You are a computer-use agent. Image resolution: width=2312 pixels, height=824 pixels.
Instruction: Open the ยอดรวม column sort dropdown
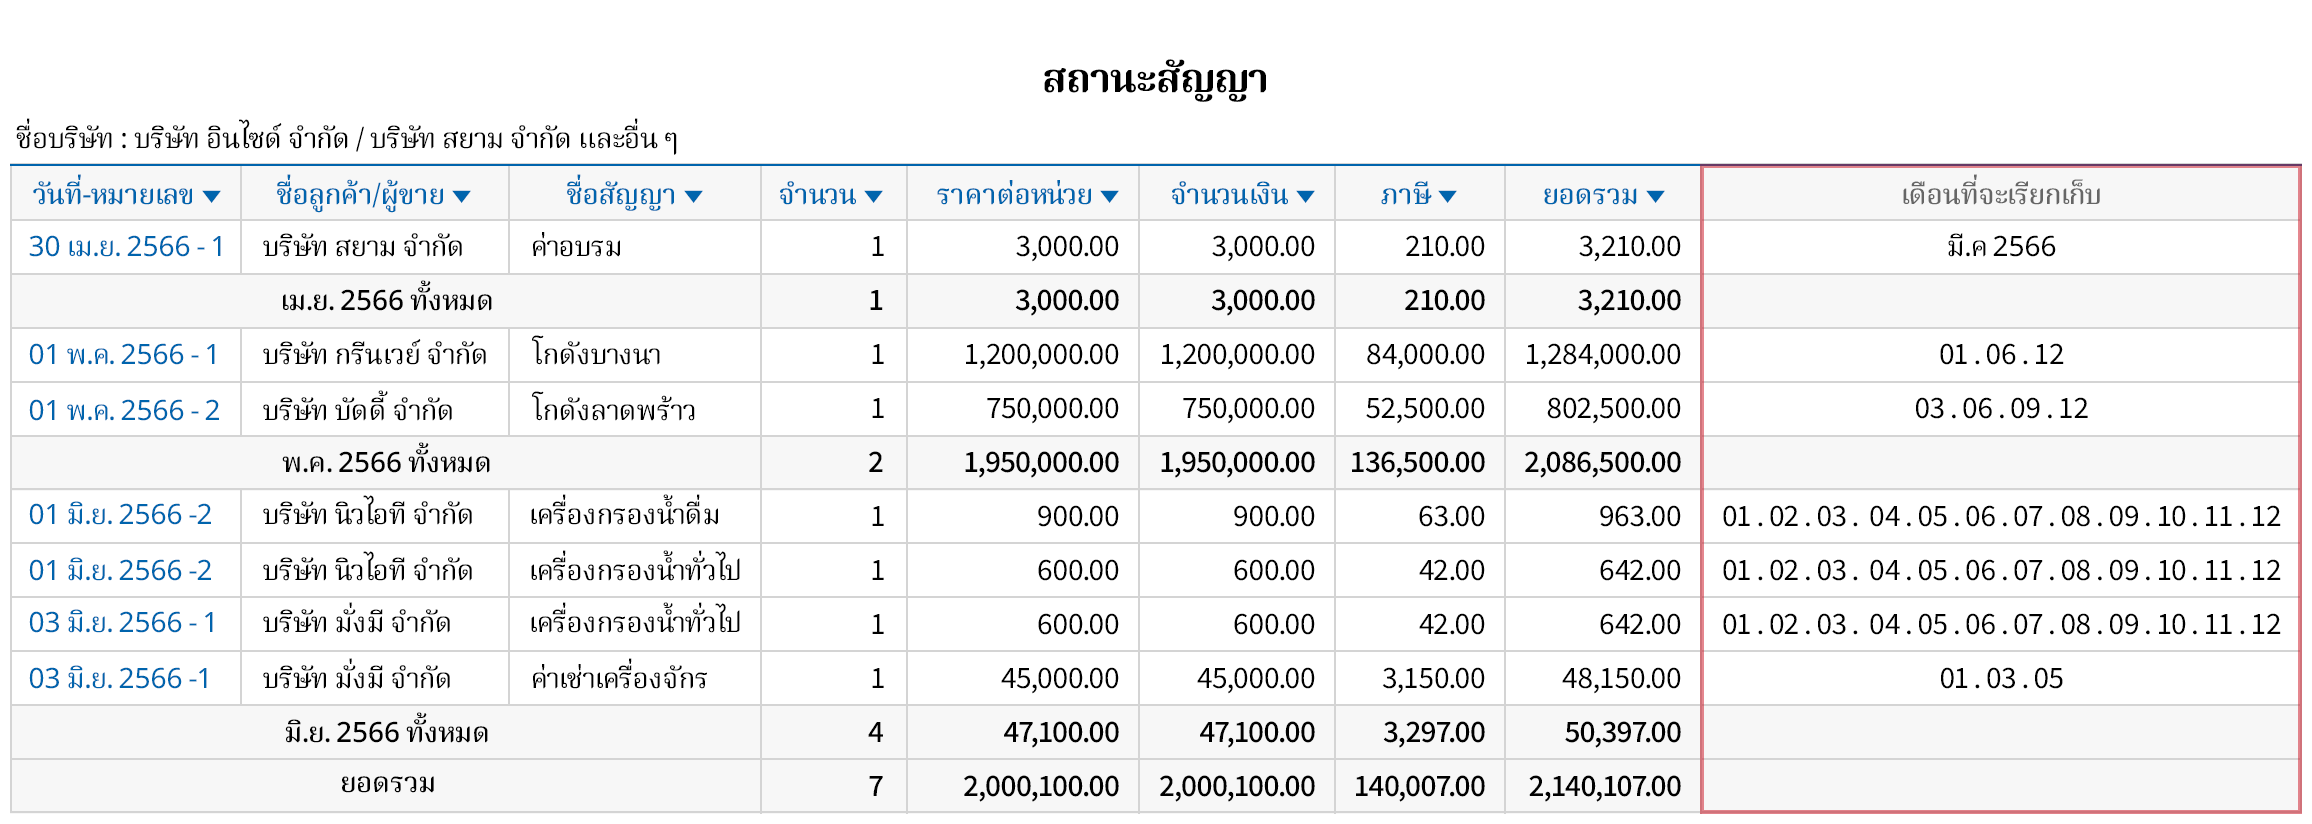pos(1656,196)
